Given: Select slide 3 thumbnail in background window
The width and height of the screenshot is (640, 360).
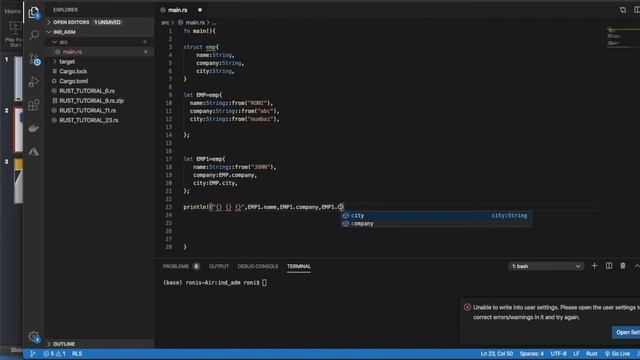Looking at the screenshot, I should [x=18, y=181].
